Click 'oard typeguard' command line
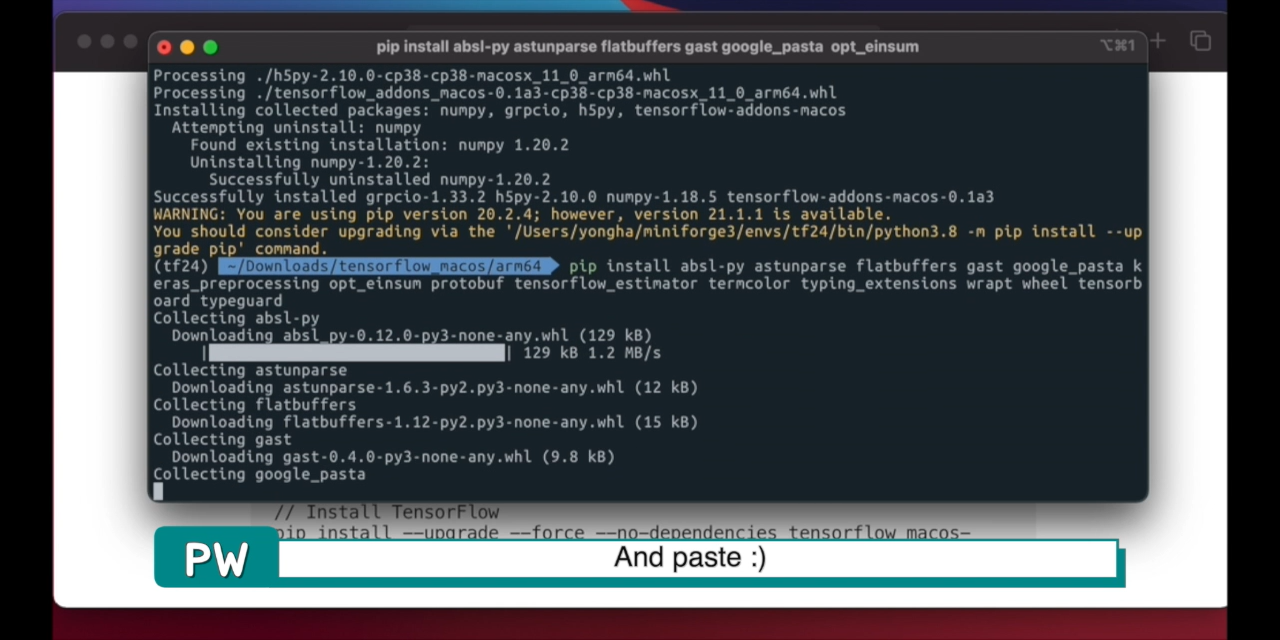This screenshot has height=640, width=1280. pyautogui.click(x=217, y=301)
